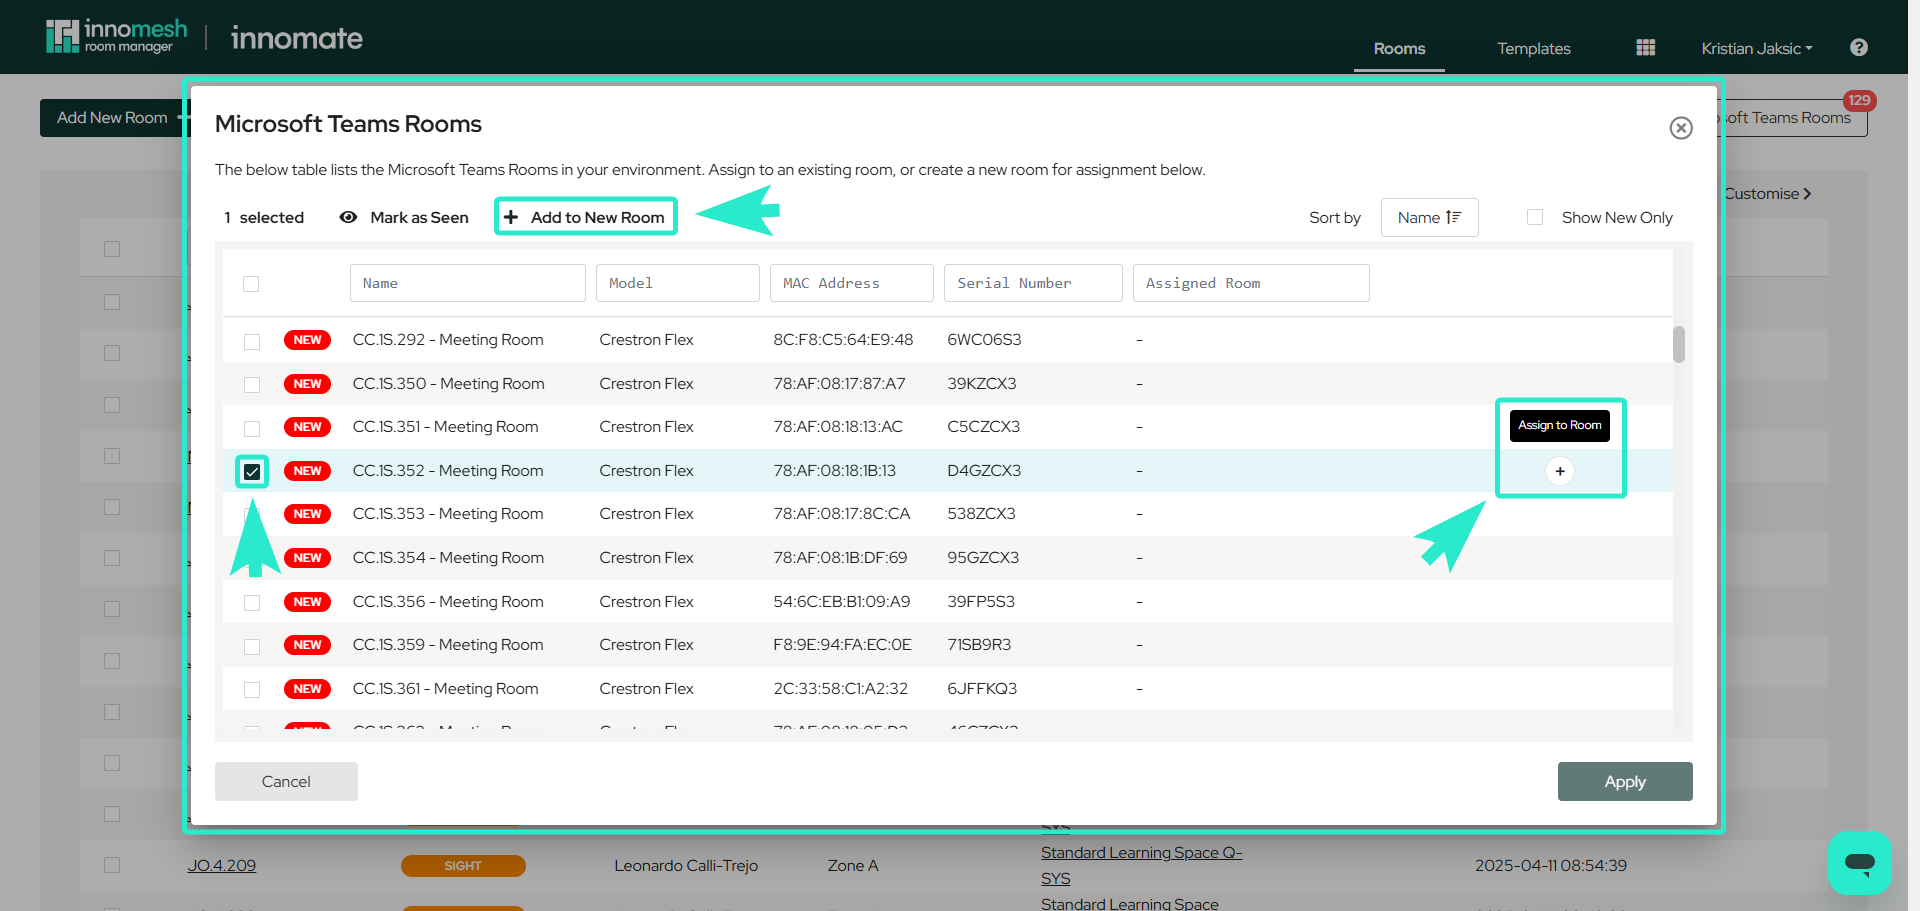This screenshot has width=1920, height=911.
Task: Click Mark as Seen
Action: (x=419, y=218)
